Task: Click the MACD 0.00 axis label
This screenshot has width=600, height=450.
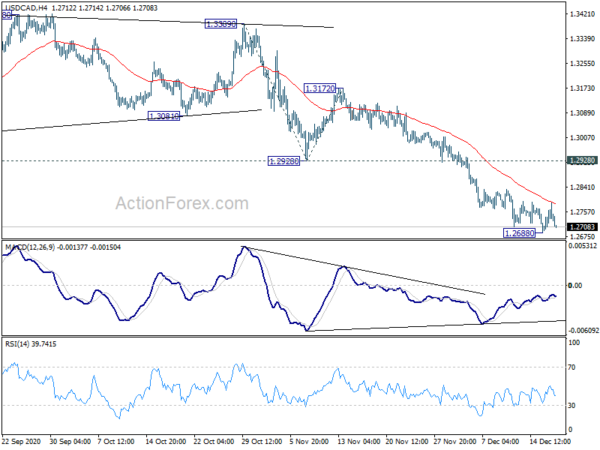Action: 575,285
